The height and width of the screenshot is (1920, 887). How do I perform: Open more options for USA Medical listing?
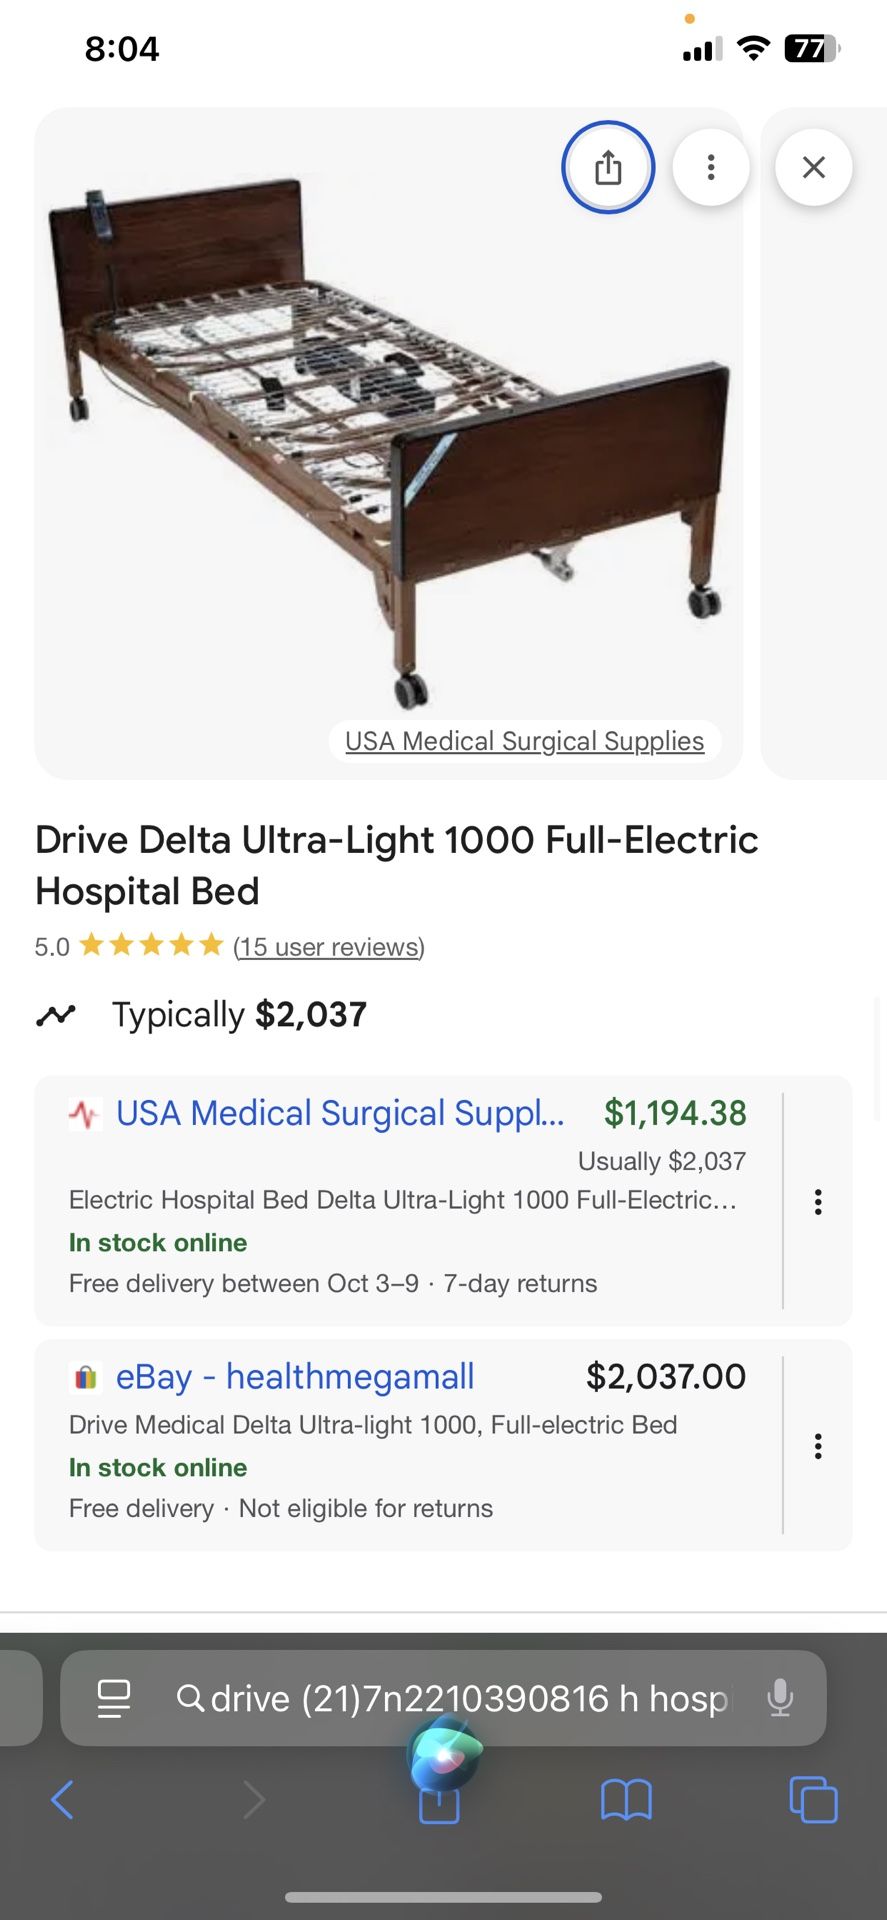point(818,1201)
